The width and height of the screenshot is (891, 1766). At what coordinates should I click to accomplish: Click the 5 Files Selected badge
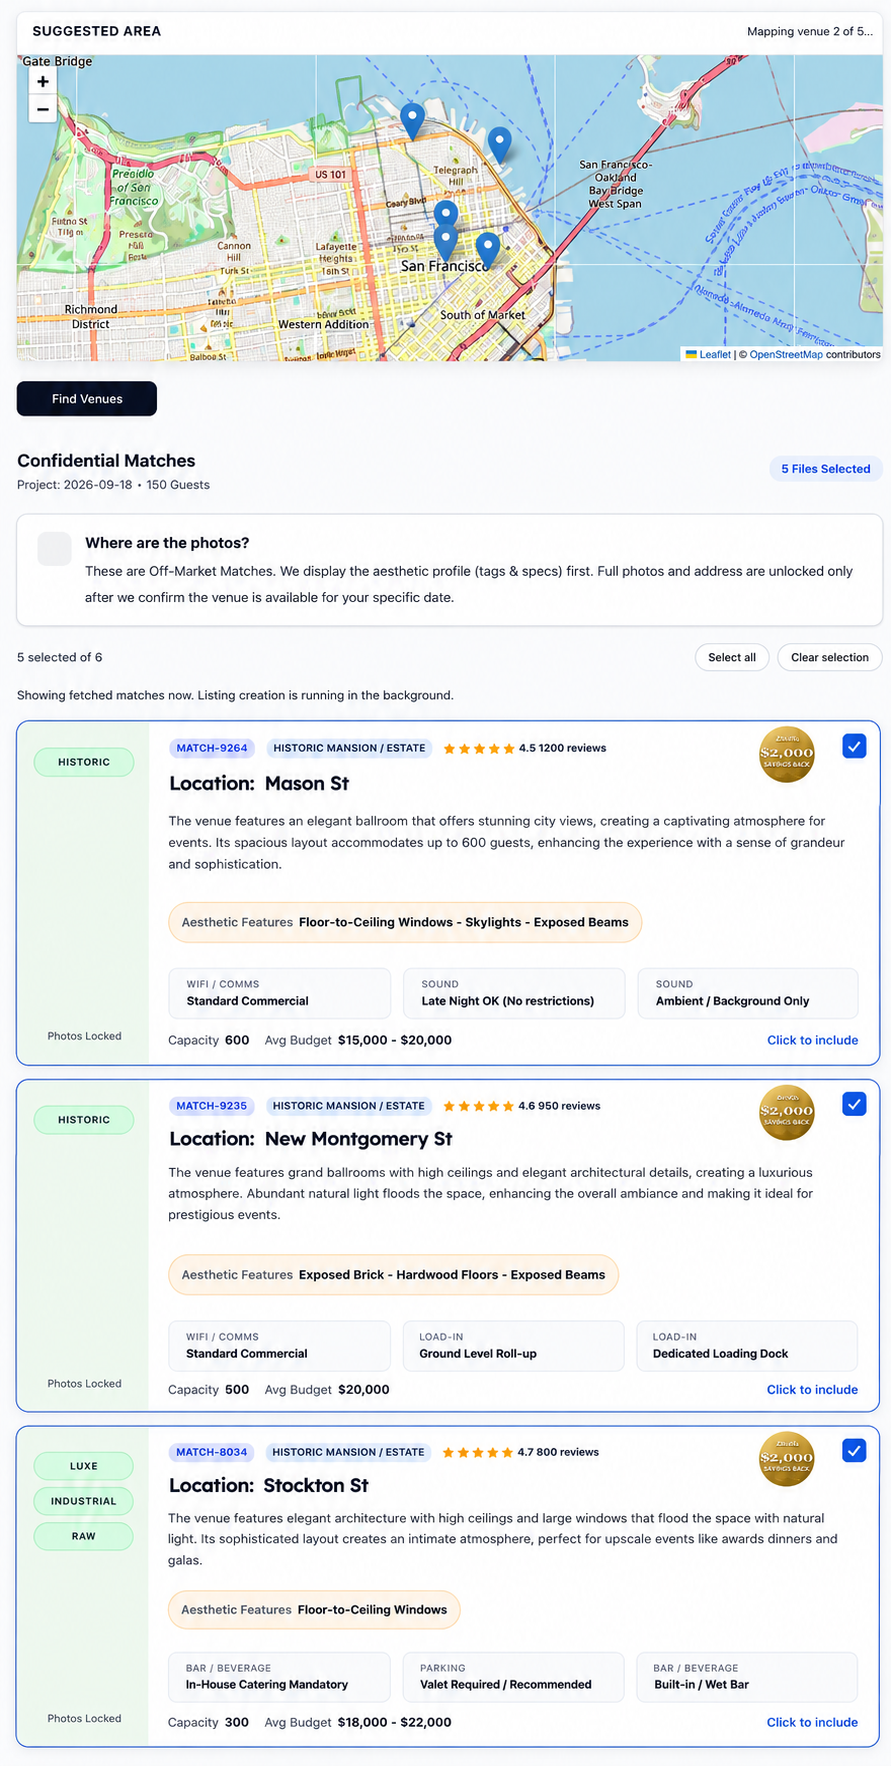[826, 469]
